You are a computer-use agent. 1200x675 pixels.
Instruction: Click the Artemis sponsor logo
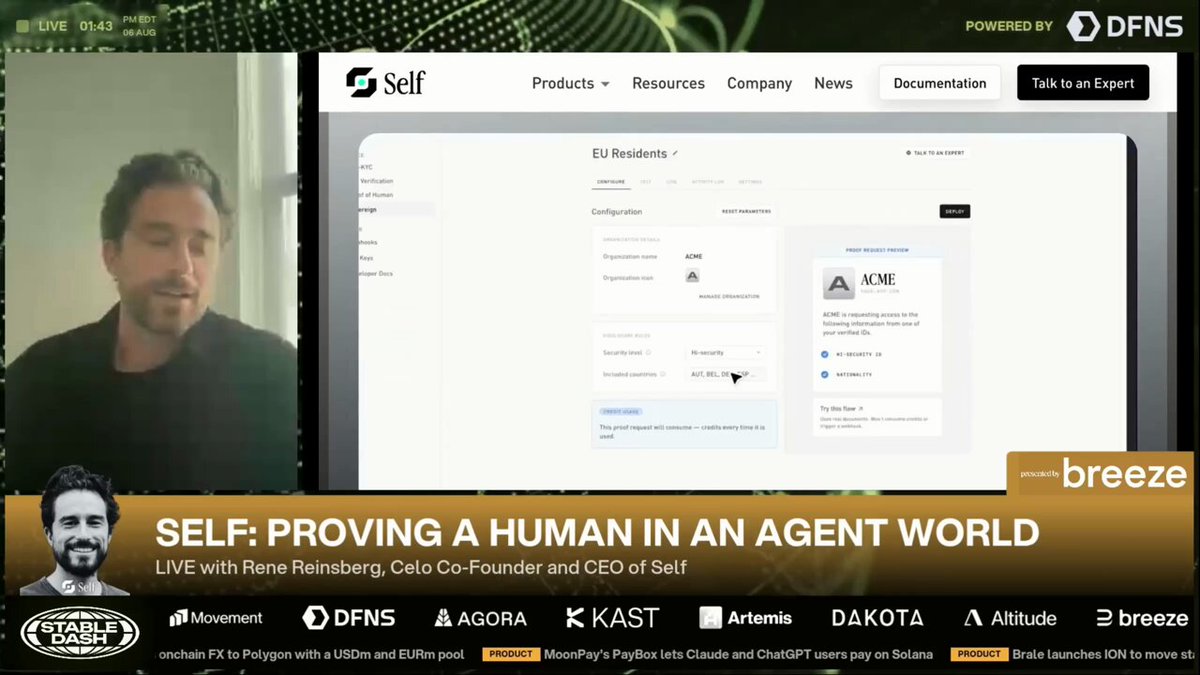[745, 618]
